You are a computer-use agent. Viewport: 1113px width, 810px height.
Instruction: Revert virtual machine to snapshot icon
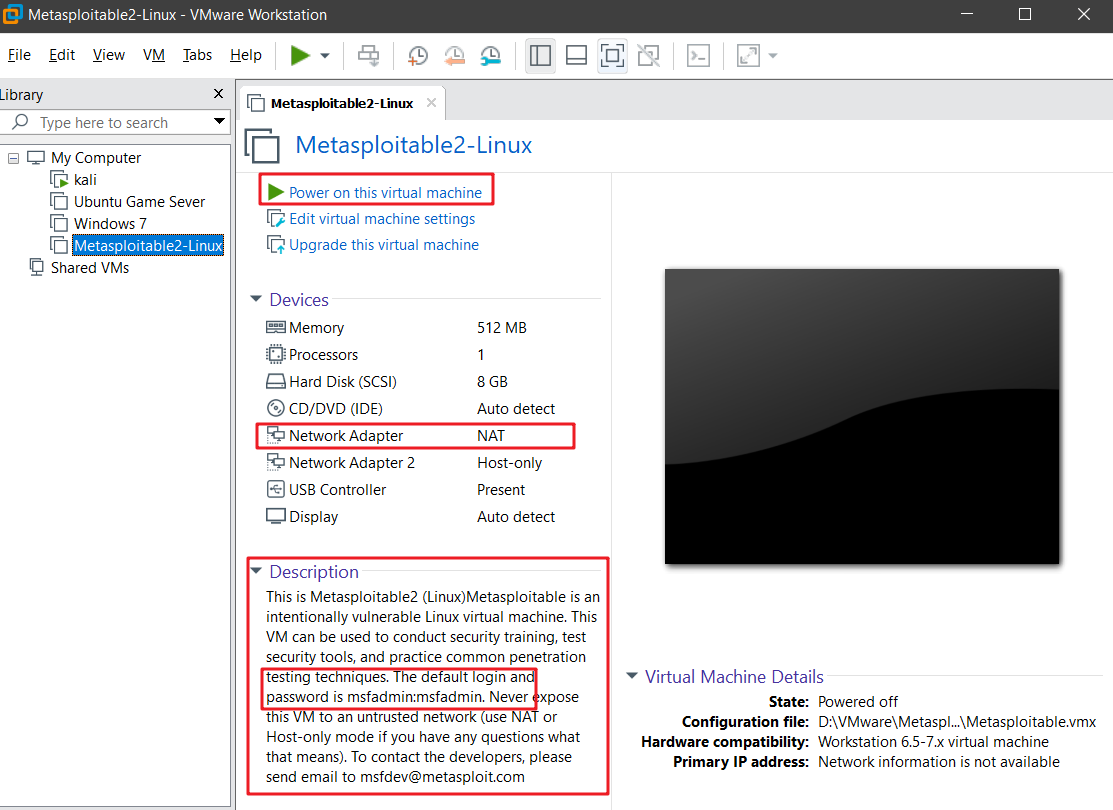[454, 55]
